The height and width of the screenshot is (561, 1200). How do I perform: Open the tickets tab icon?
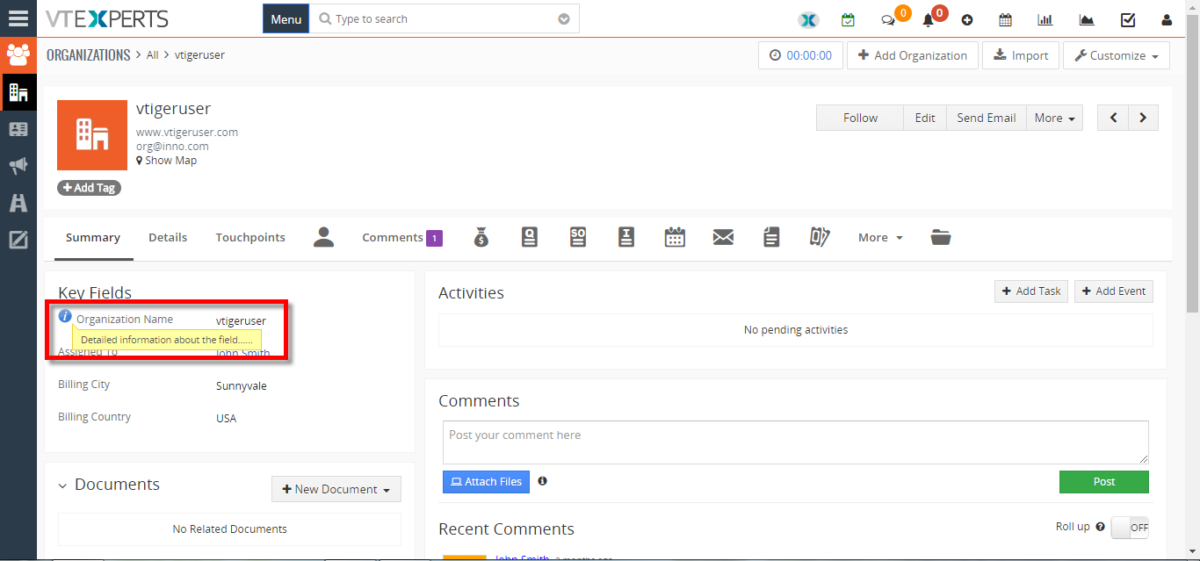(x=820, y=237)
